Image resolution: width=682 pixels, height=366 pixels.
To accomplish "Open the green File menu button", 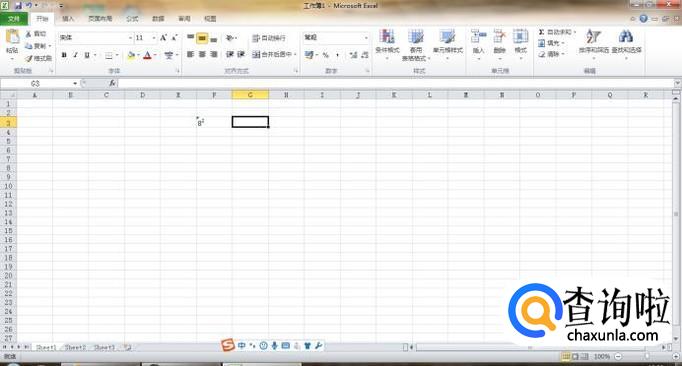I will pos(14,19).
